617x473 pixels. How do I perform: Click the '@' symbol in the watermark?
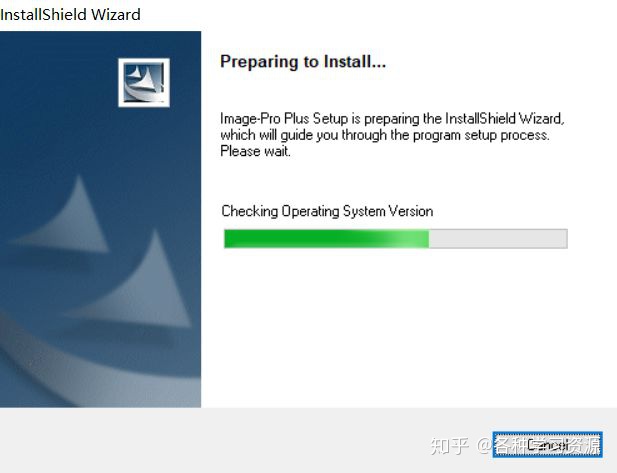pos(484,446)
